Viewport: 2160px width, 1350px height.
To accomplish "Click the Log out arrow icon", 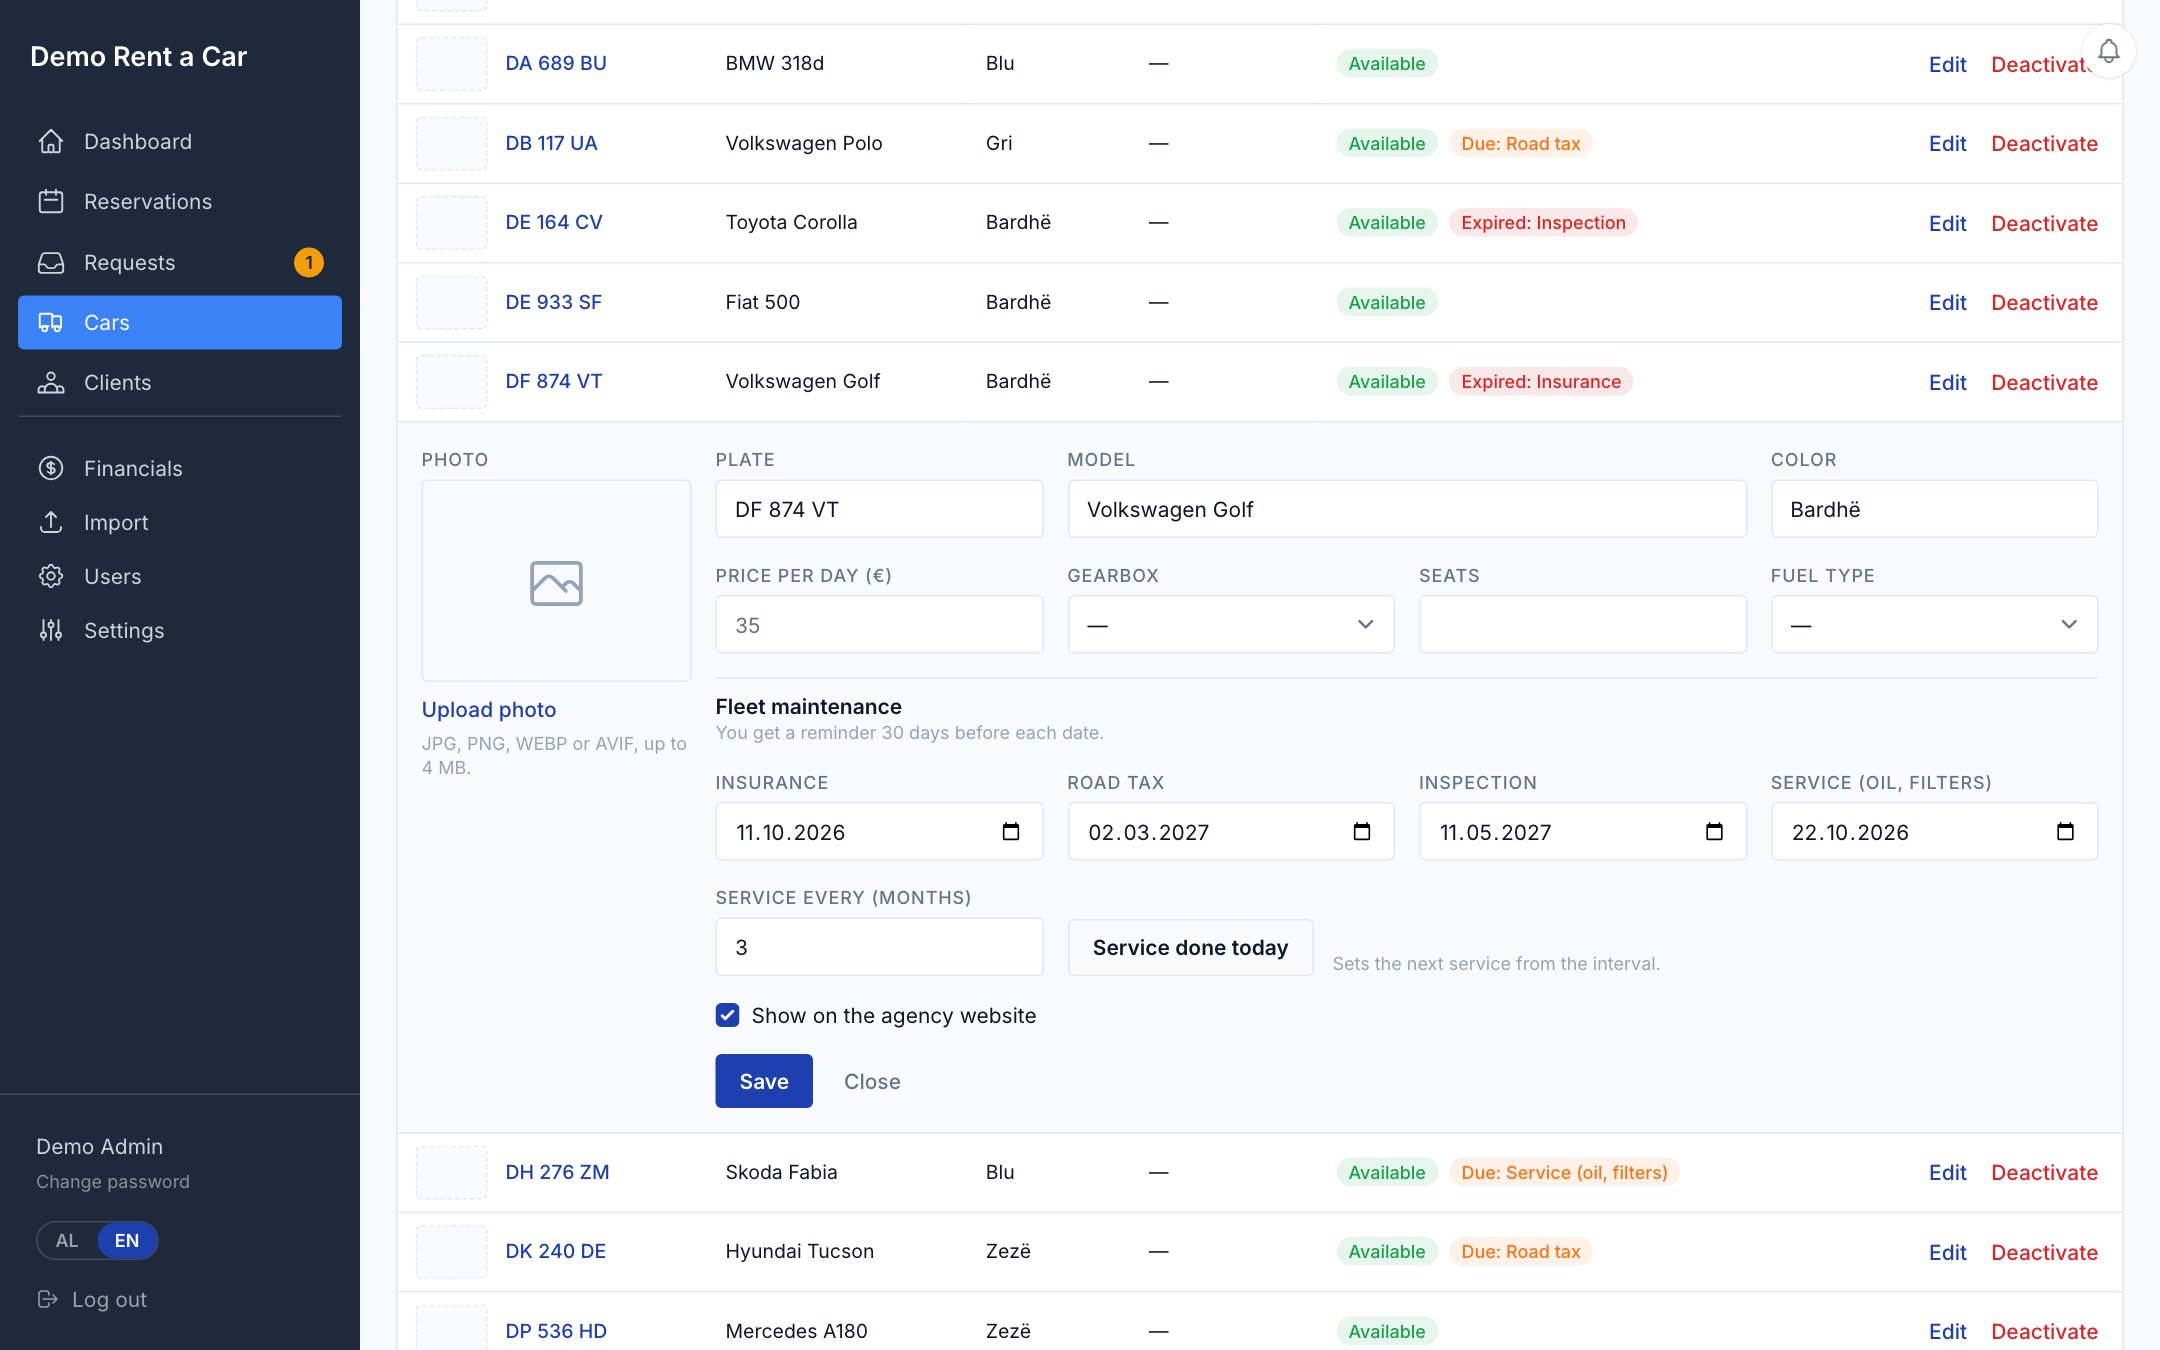I will tap(47, 1299).
